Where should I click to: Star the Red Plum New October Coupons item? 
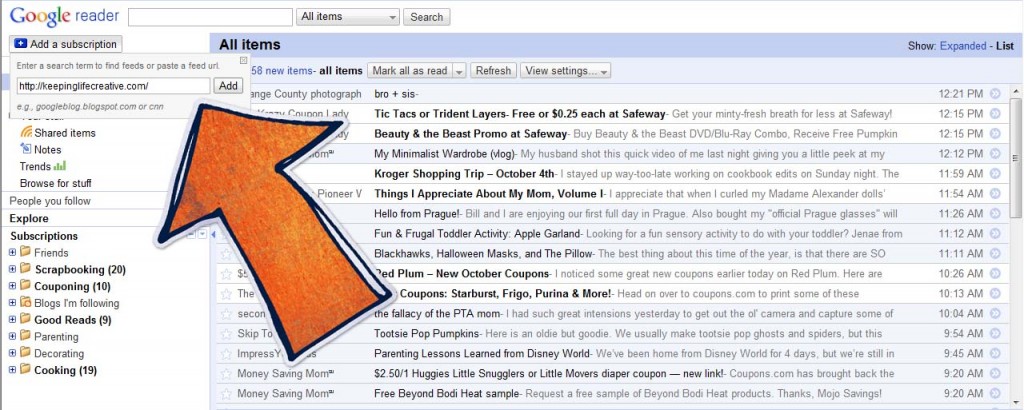[226, 274]
